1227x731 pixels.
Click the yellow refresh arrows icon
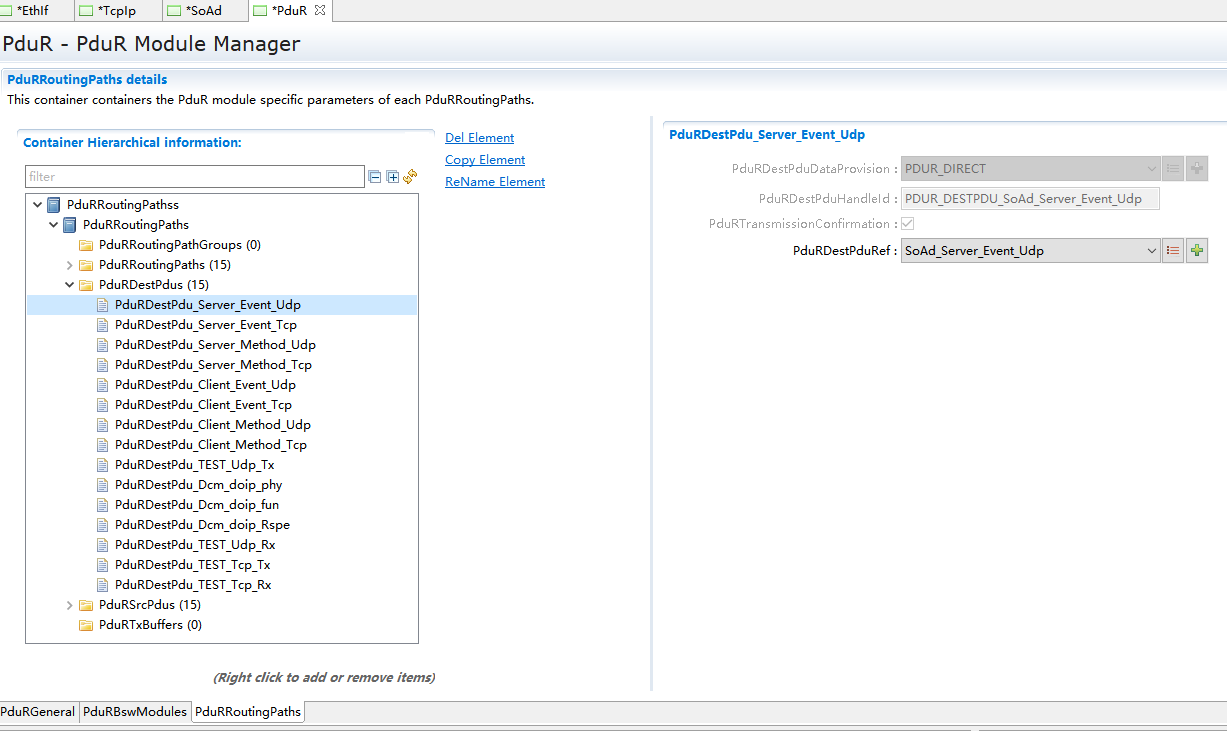(x=410, y=177)
